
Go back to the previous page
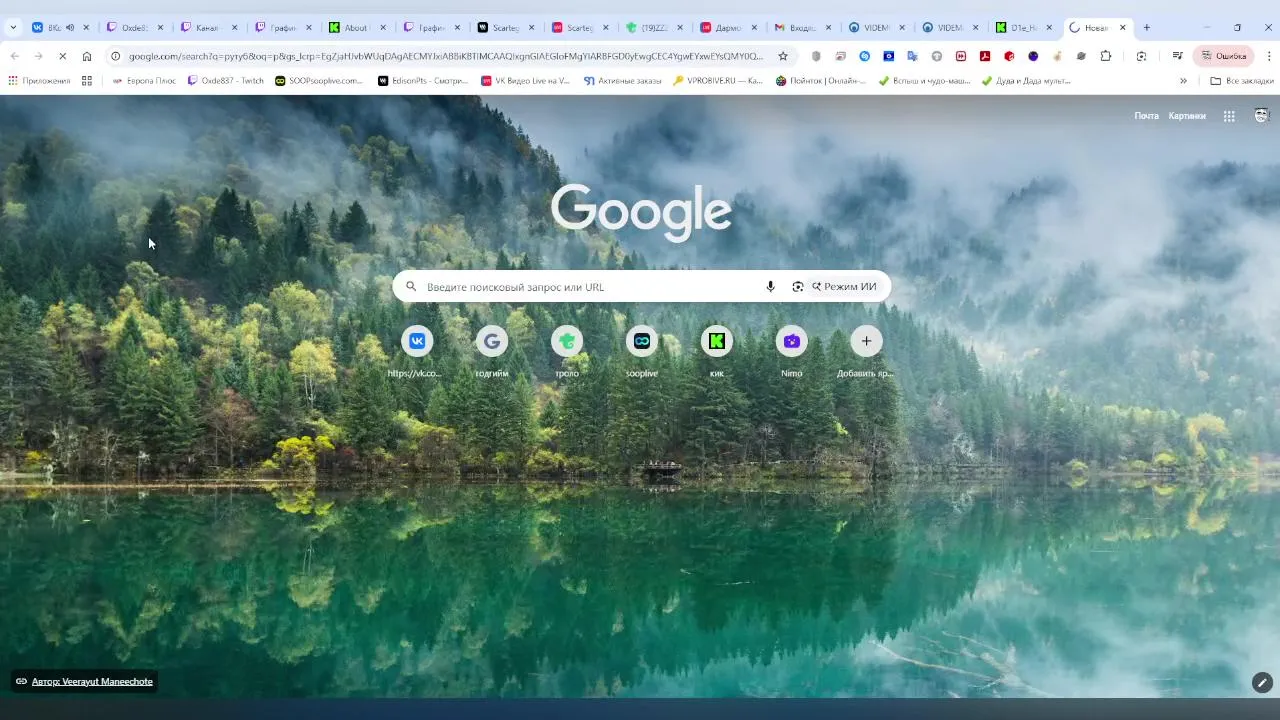point(14,56)
